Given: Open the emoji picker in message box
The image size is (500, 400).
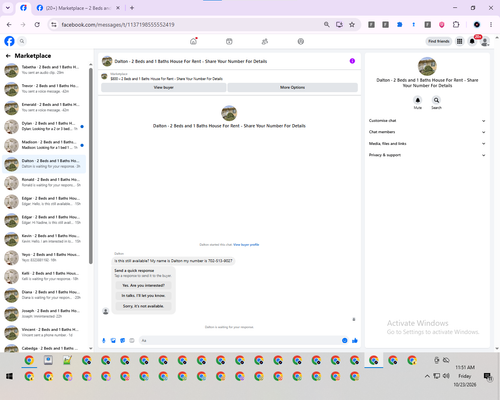Looking at the screenshot, I should pos(345,340).
